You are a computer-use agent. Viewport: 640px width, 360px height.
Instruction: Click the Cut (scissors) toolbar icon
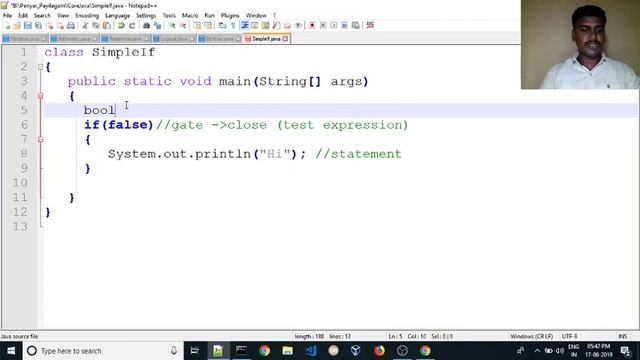84,25
